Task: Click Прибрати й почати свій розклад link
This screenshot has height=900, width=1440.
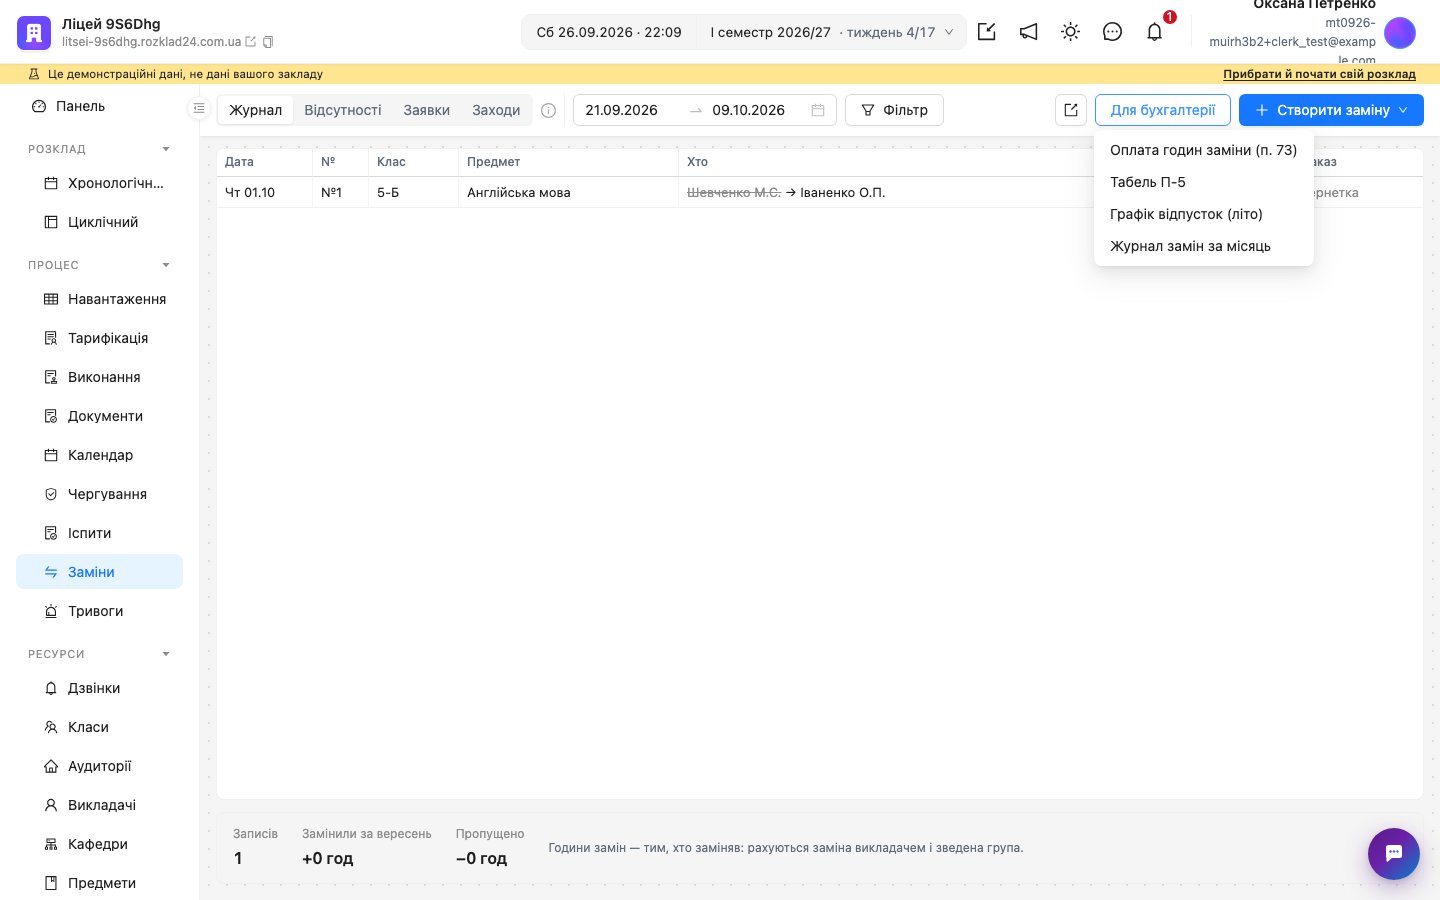Action: point(1319,74)
